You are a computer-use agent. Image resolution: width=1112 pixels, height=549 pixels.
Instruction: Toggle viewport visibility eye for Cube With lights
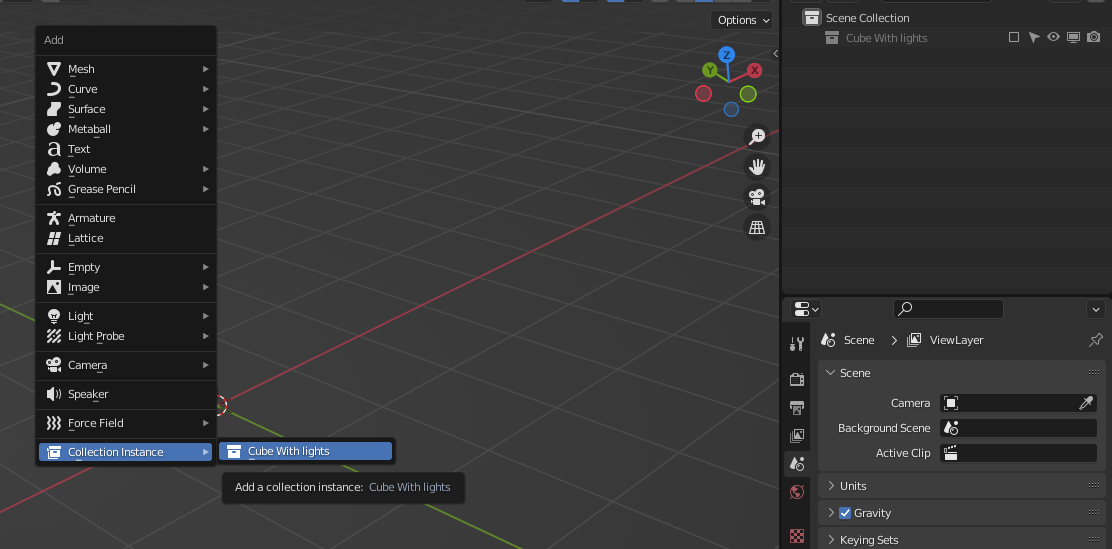click(x=1053, y=38)
